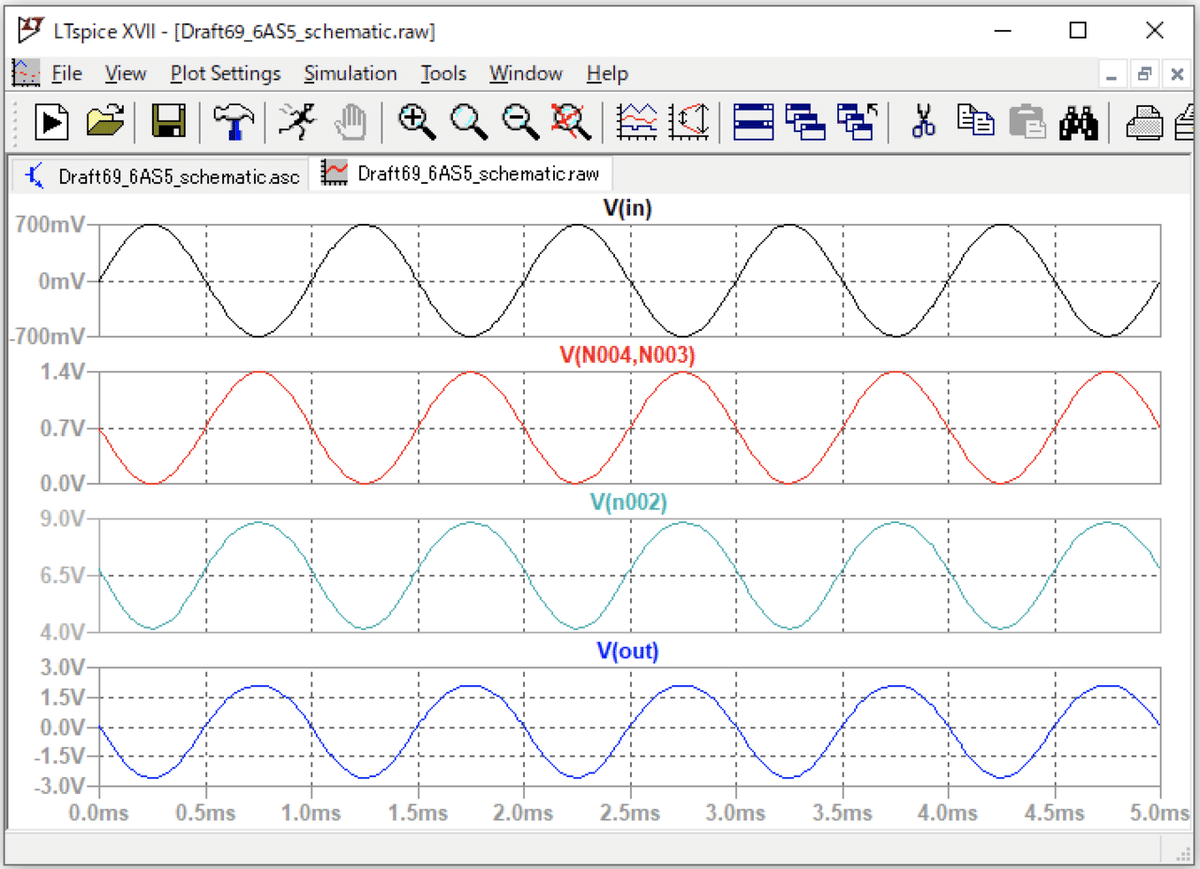
Task: Maximize the LTspice main window
Action: [1078, 30]
